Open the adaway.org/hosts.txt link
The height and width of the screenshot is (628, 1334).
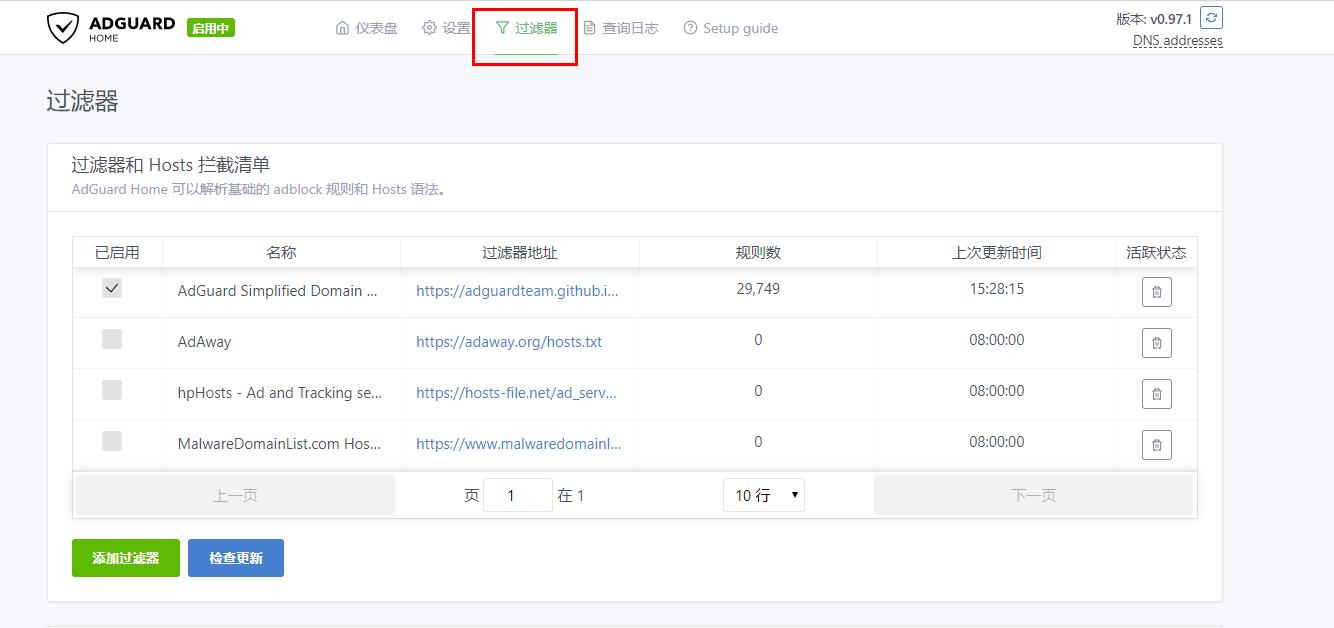tap(509, 342)
